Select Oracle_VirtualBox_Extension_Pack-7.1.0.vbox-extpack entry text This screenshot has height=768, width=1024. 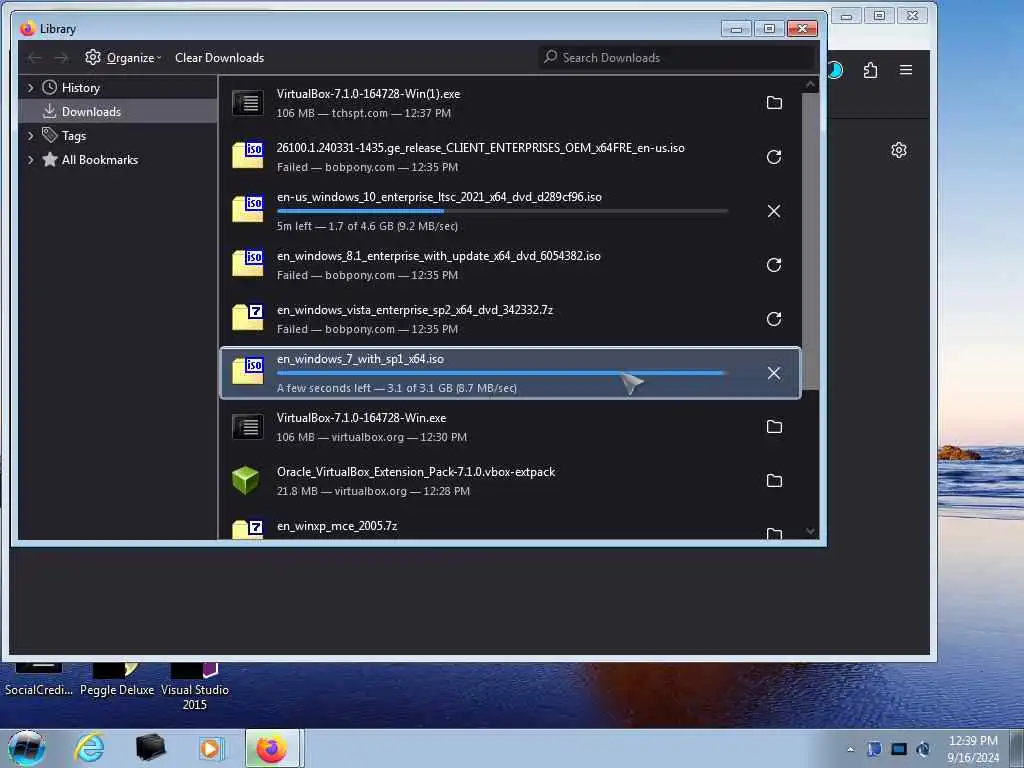click(416, 472)
